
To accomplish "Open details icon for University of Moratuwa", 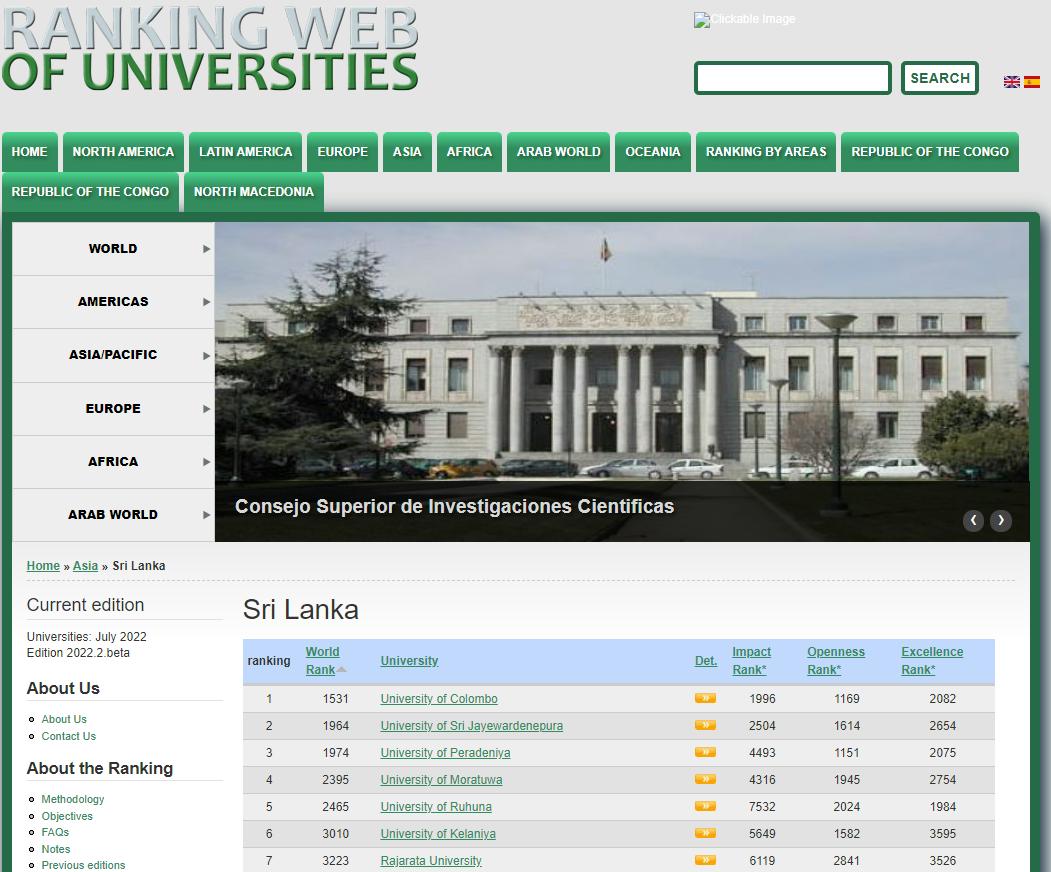I will 705,779.
